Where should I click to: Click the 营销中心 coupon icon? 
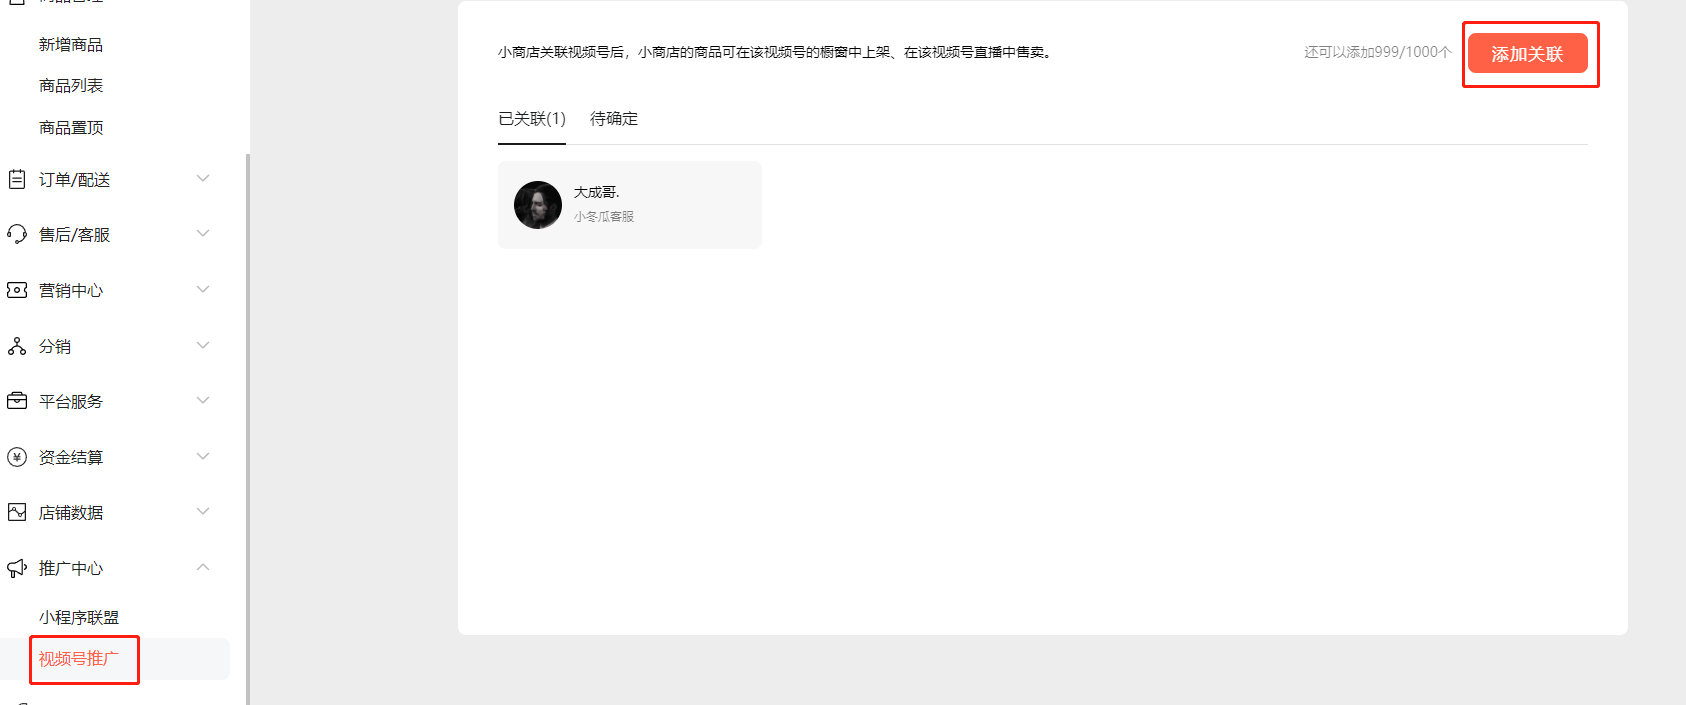tap(17, 290)
